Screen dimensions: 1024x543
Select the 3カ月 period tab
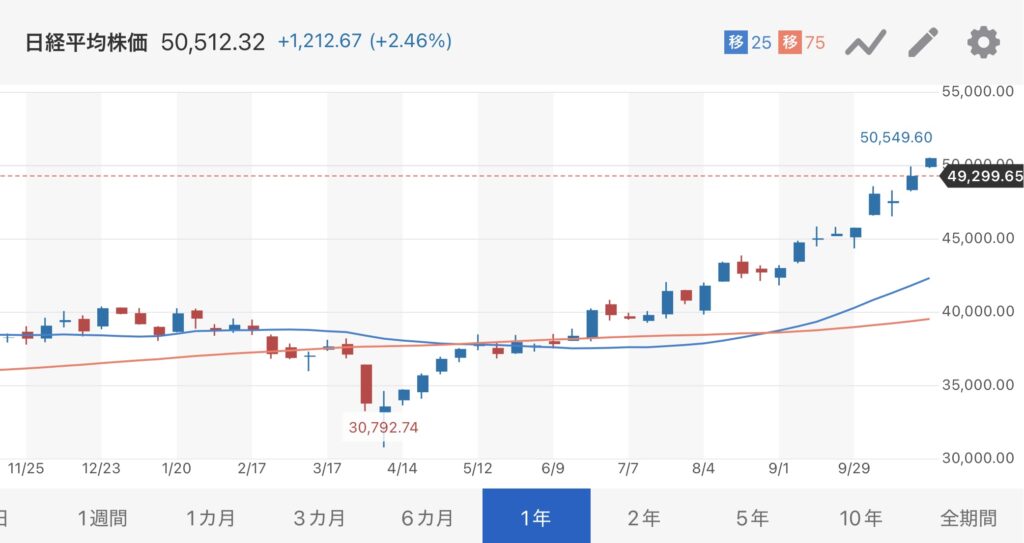[319, 517]
